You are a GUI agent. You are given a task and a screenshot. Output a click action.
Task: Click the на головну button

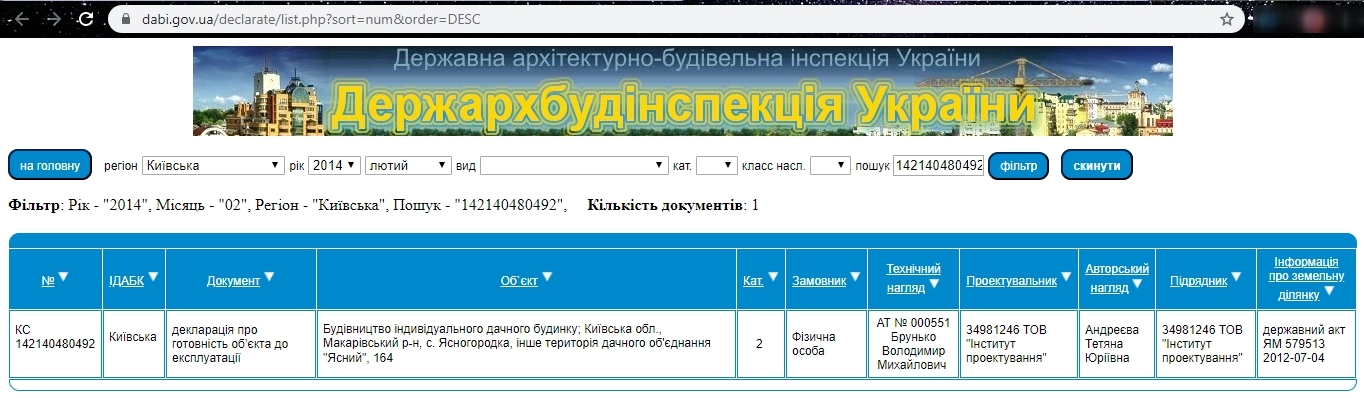click(x=50, y=165)
